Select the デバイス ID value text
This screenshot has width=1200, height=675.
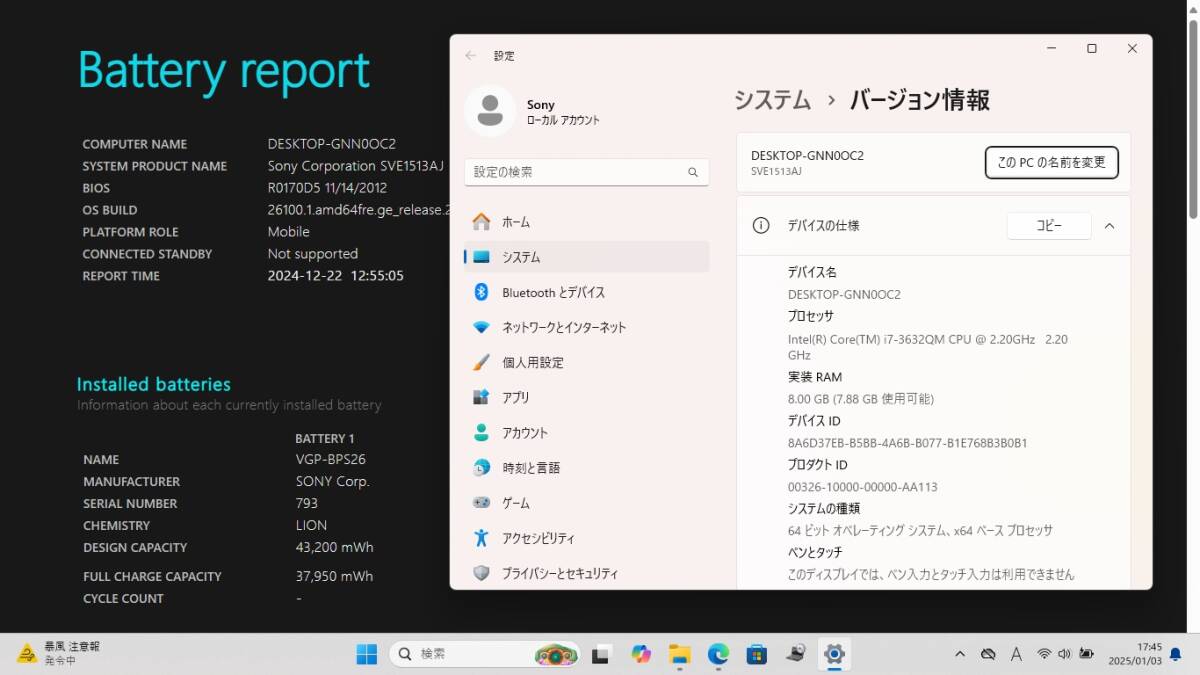coord(907,443)
